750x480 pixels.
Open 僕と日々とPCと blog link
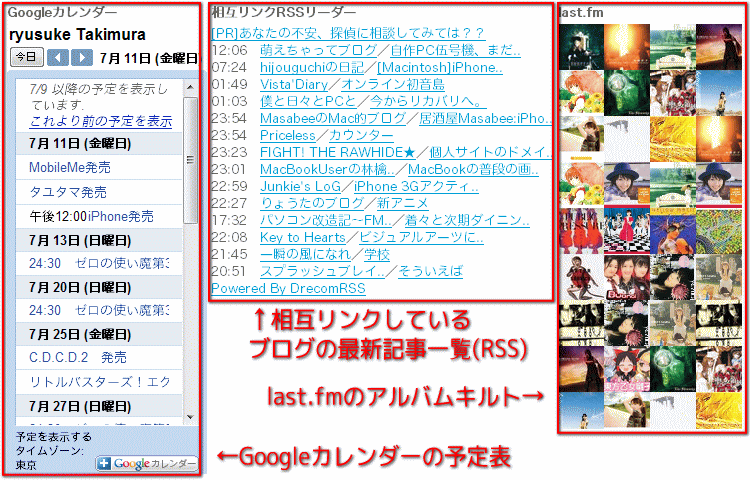309,101
